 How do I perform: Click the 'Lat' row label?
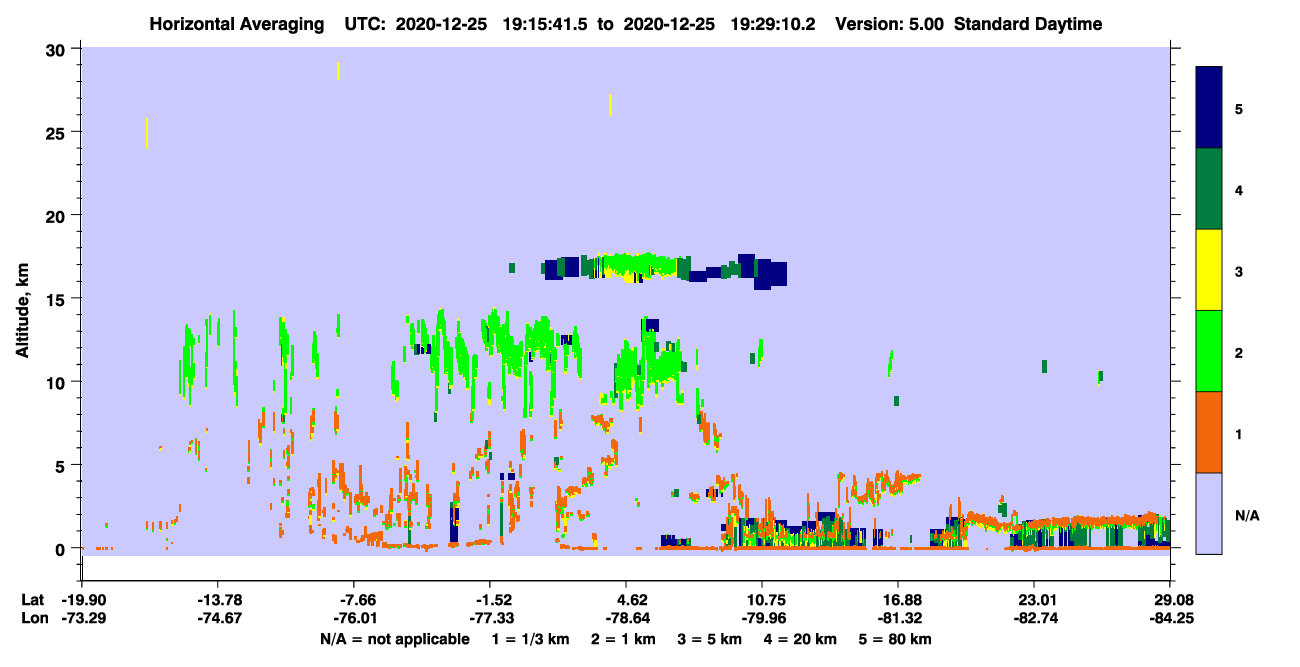tap(32, 600)
